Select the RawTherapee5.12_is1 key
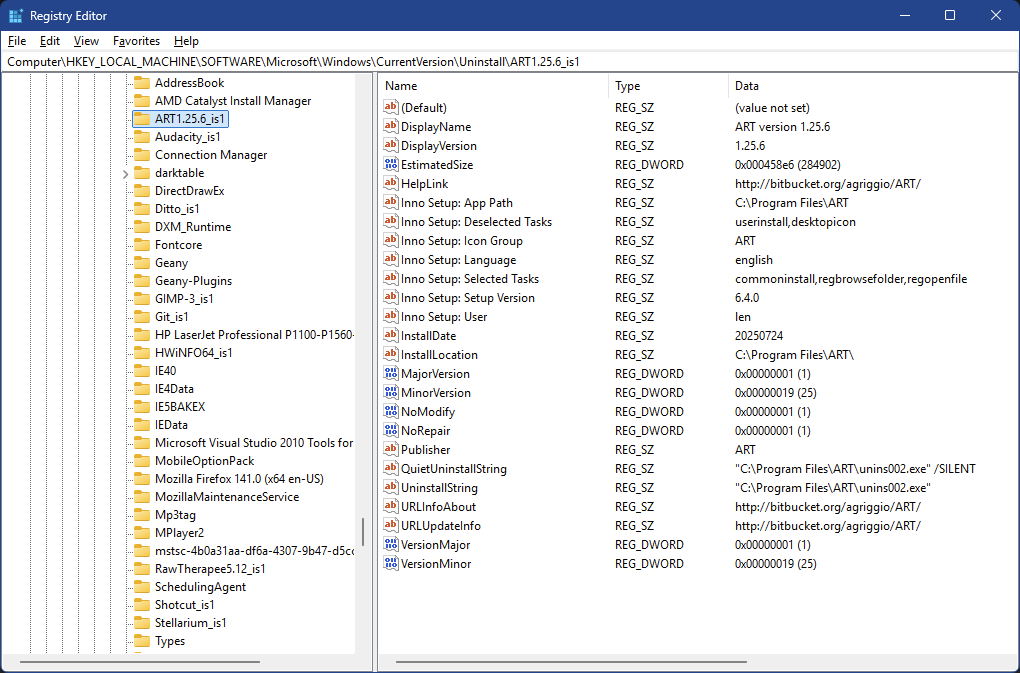Viewport: 1020px width, 673px height. click(210, 569)
